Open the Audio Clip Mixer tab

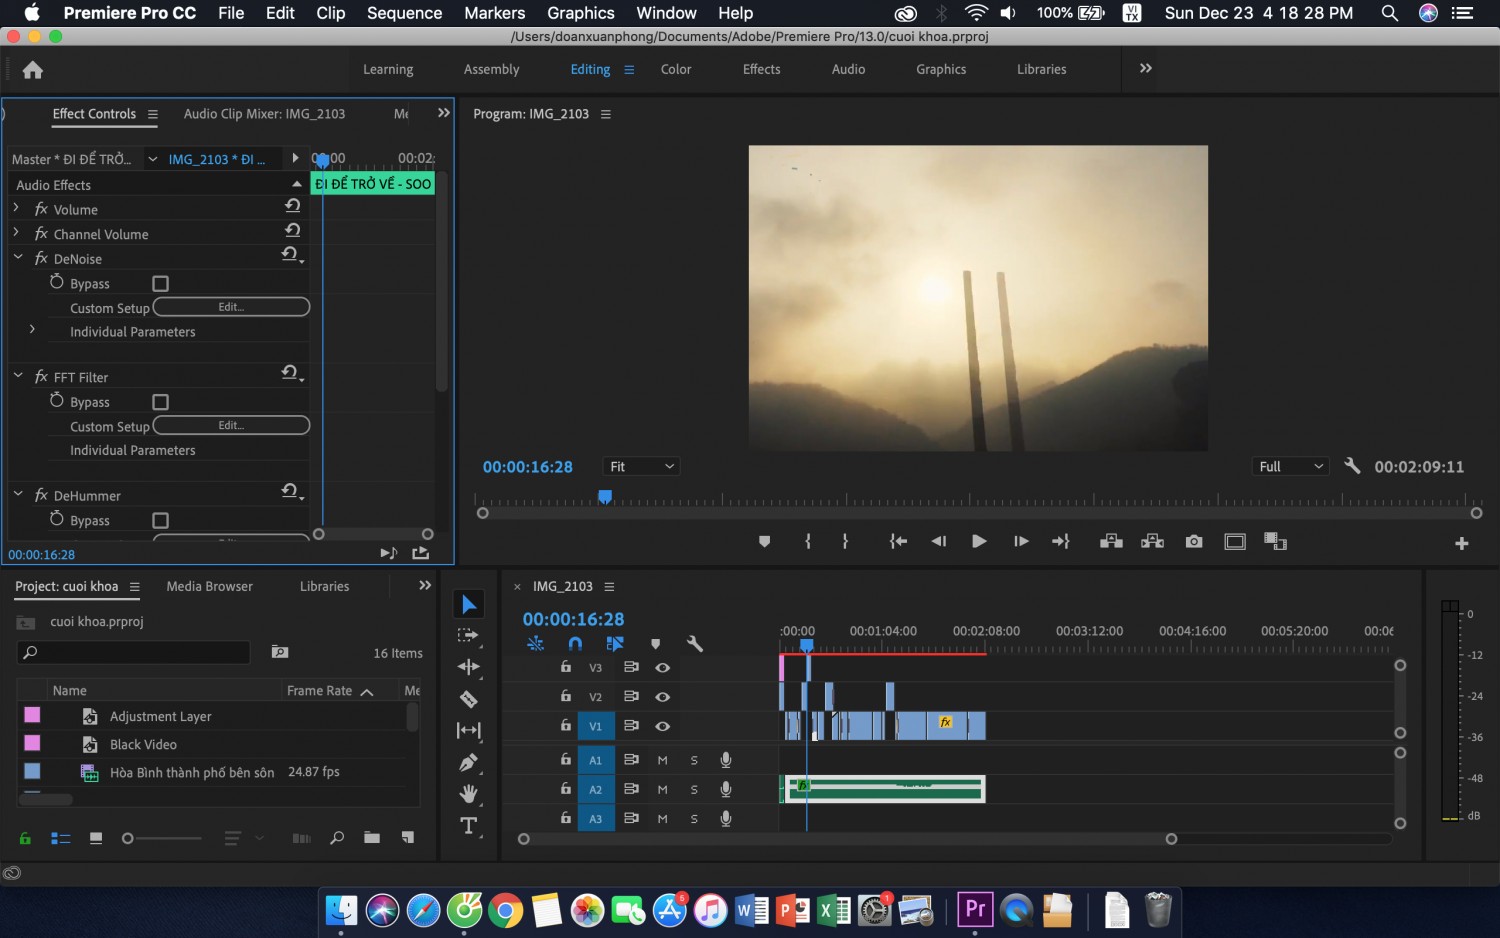pyautogui.click(x=264, y=114)
